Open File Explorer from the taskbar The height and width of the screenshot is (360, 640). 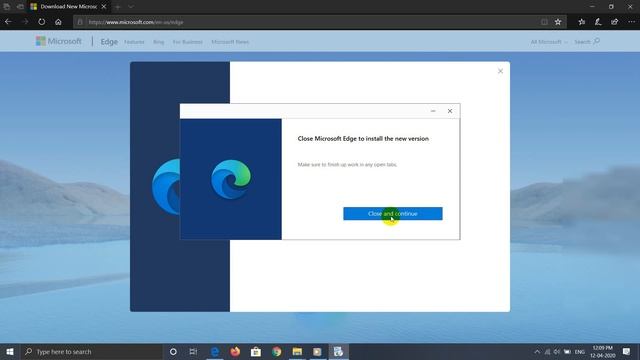tap(297, 351)
